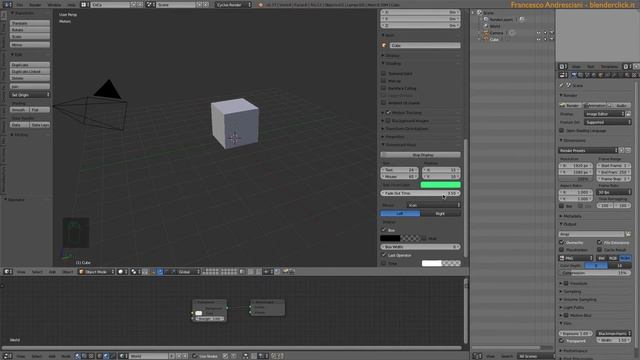Open the Object menu in 3D viewport header
Screen dimensions: 640x360
tap(67, 272)
